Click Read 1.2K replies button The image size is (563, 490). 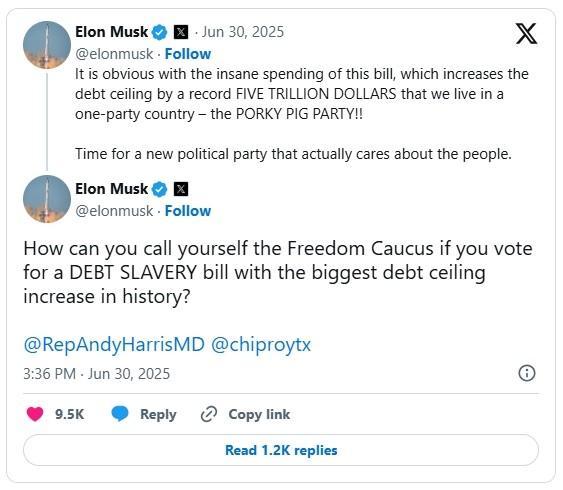(x=281, y=450)
